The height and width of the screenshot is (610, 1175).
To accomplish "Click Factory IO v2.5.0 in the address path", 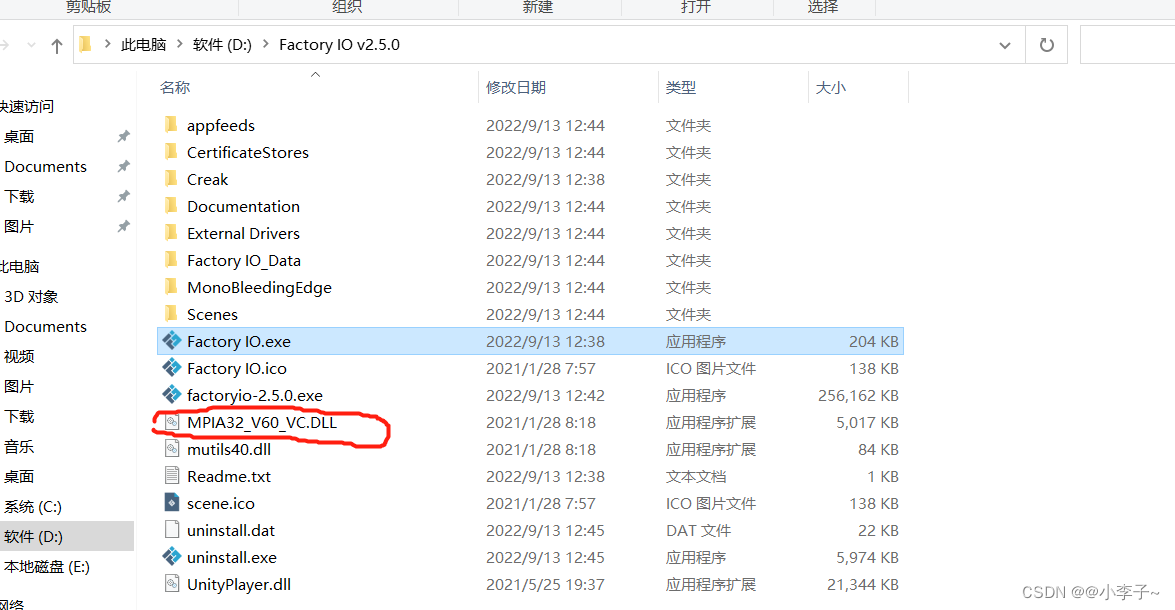I will [339, 44].
